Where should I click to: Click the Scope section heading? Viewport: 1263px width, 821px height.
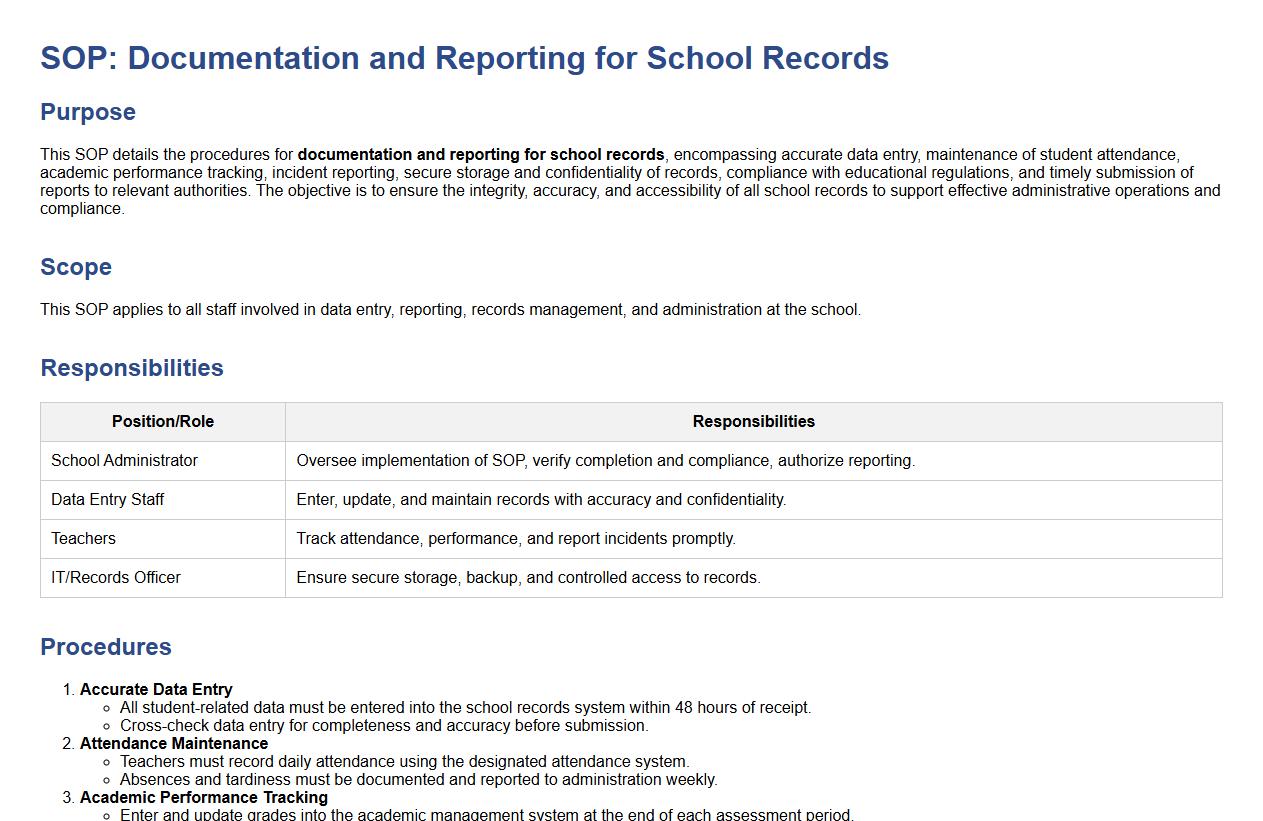(x=76, y=267)
